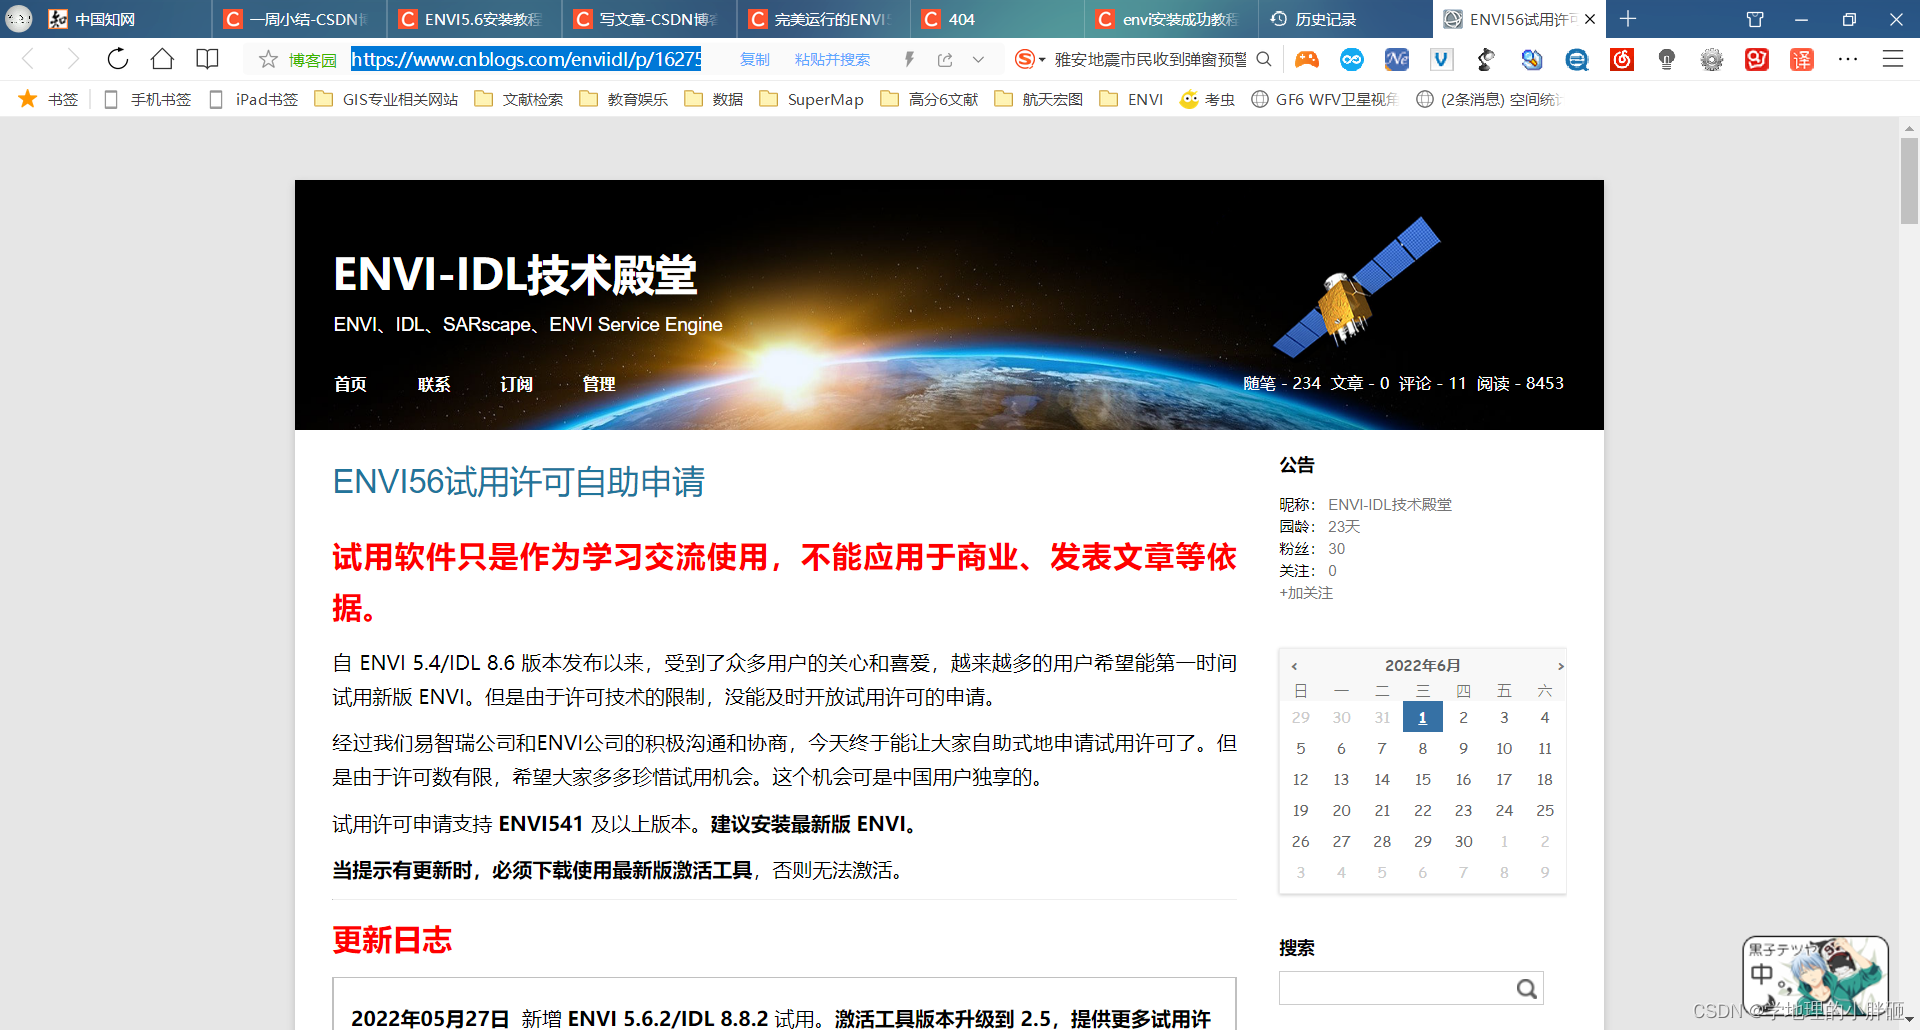Open the 高分6文献 bookmark folder

point(929,99)
